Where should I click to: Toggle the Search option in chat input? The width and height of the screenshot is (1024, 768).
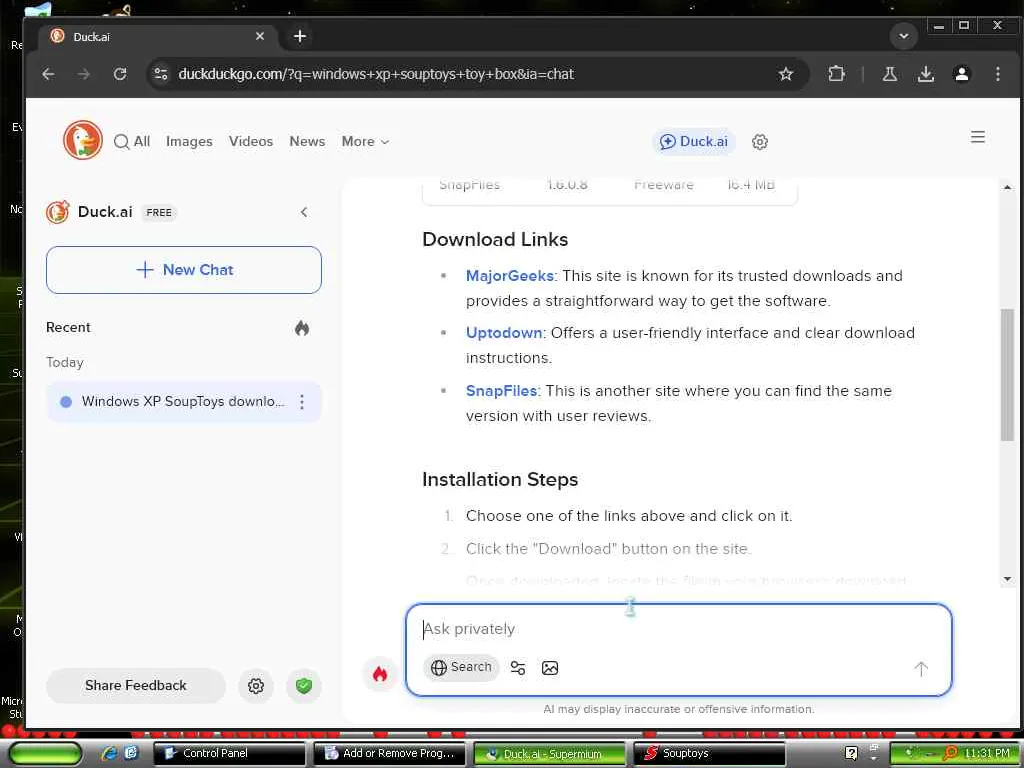[461, 667]
